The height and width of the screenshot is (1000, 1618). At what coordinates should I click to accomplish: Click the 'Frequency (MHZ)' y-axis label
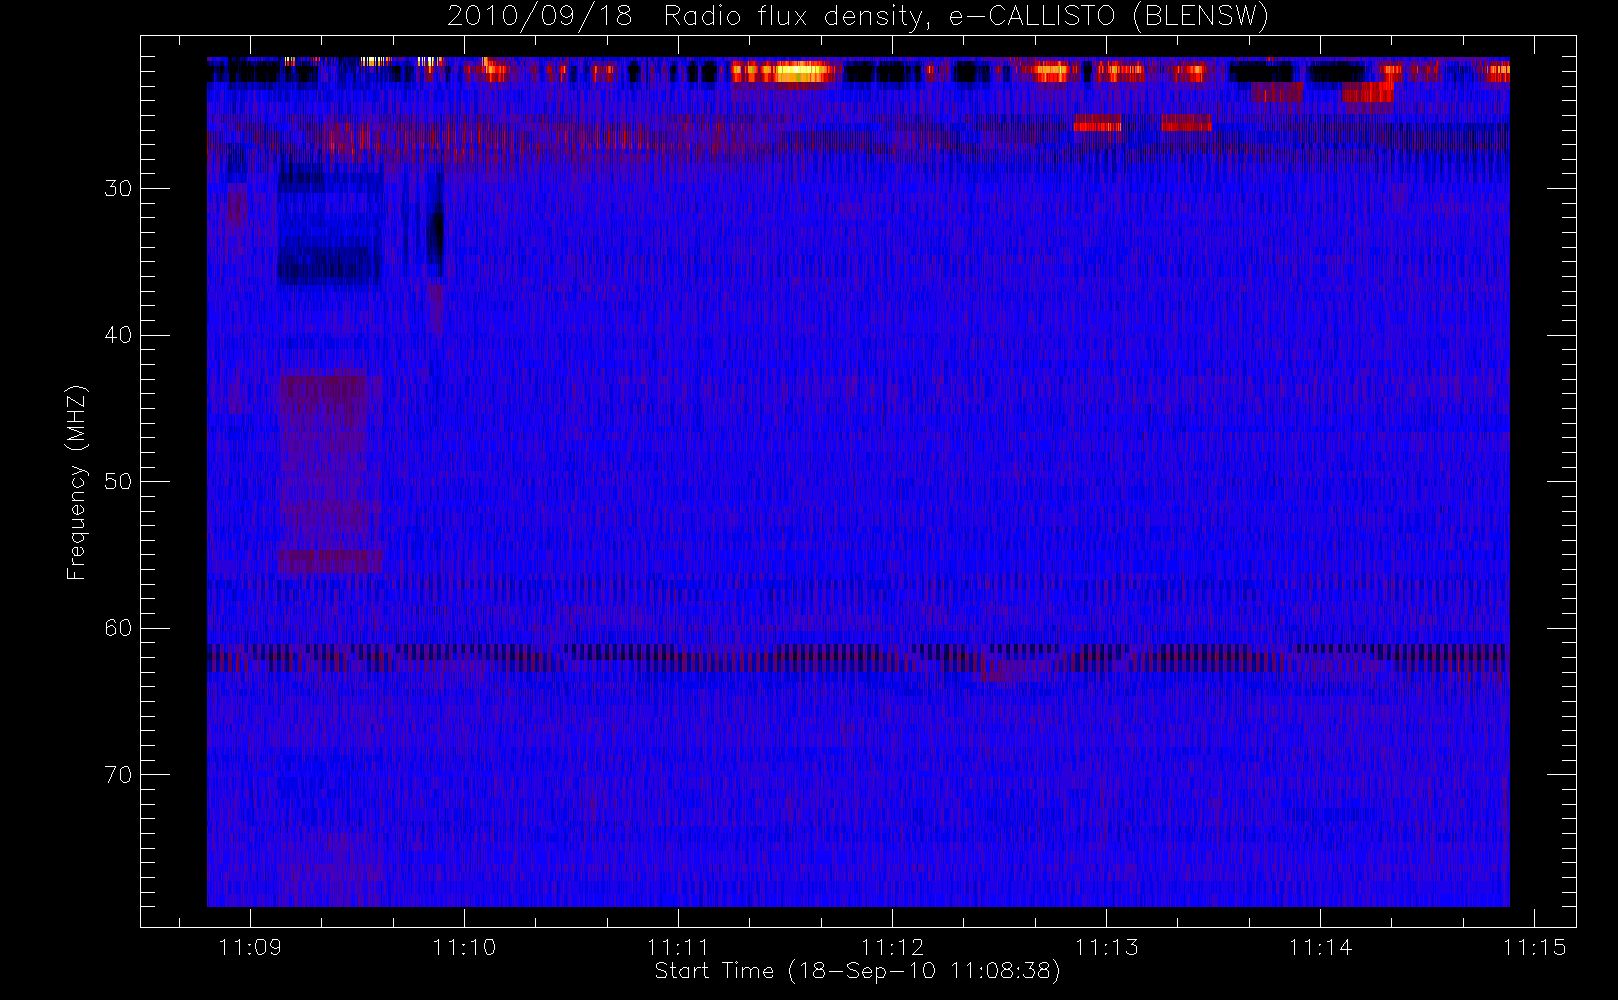(x=77, y=482)
